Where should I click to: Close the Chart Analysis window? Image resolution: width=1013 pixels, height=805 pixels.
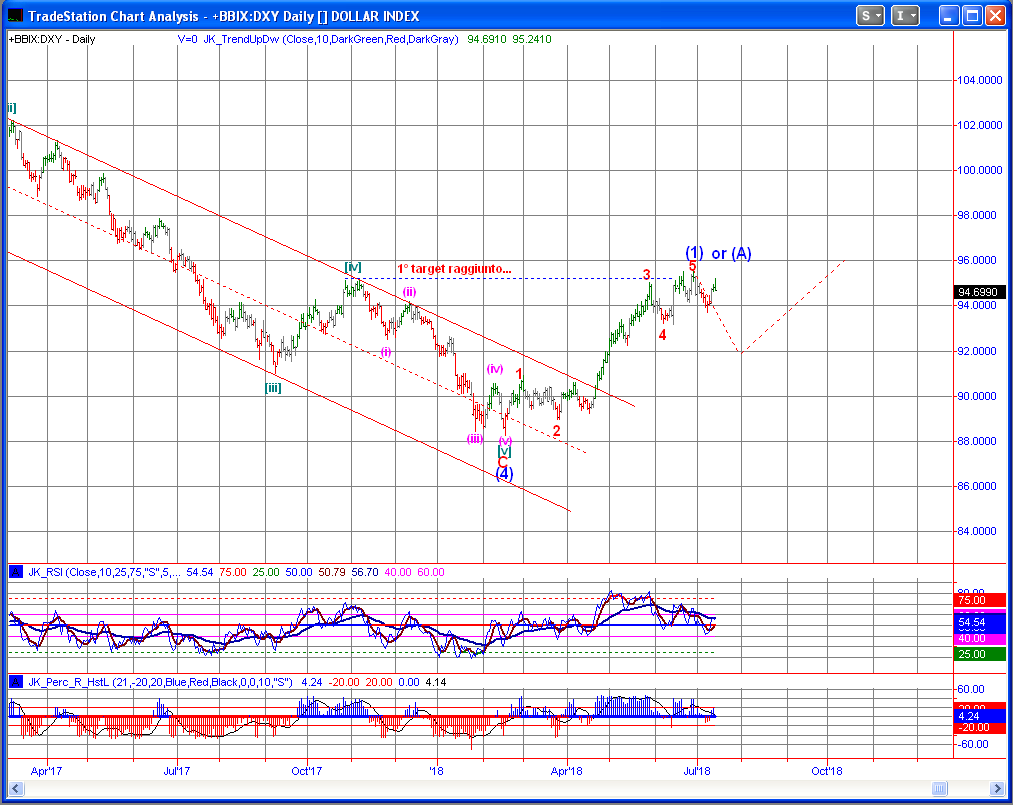[x=995, y=16]
